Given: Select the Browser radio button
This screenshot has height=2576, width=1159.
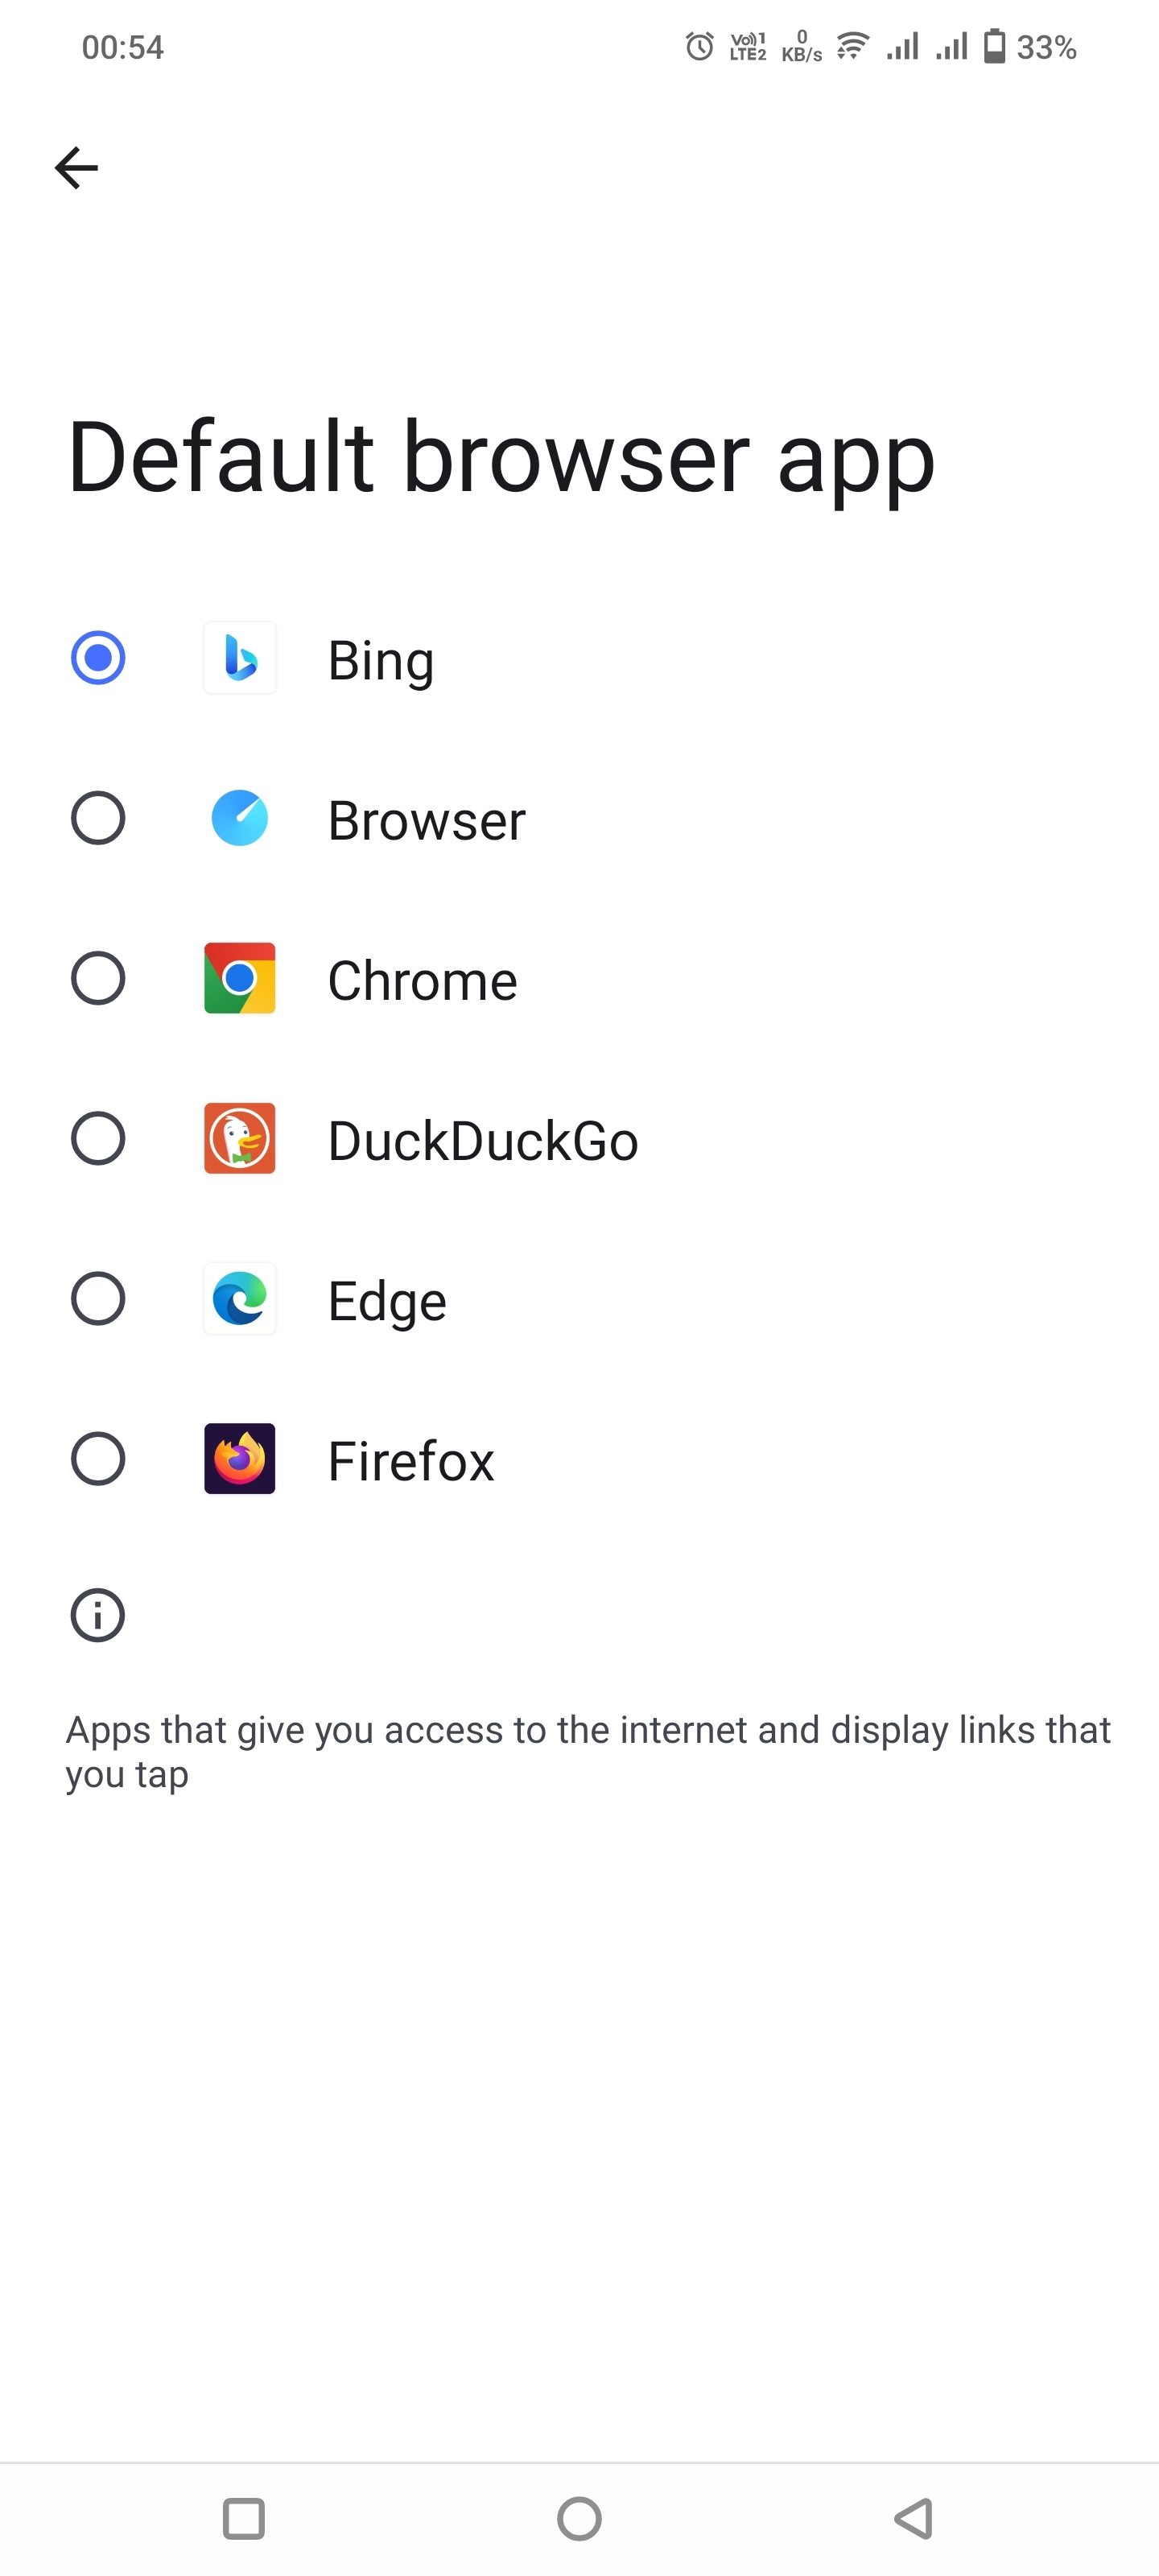Looking at the screenshot, I should click(x=98, y=818).
